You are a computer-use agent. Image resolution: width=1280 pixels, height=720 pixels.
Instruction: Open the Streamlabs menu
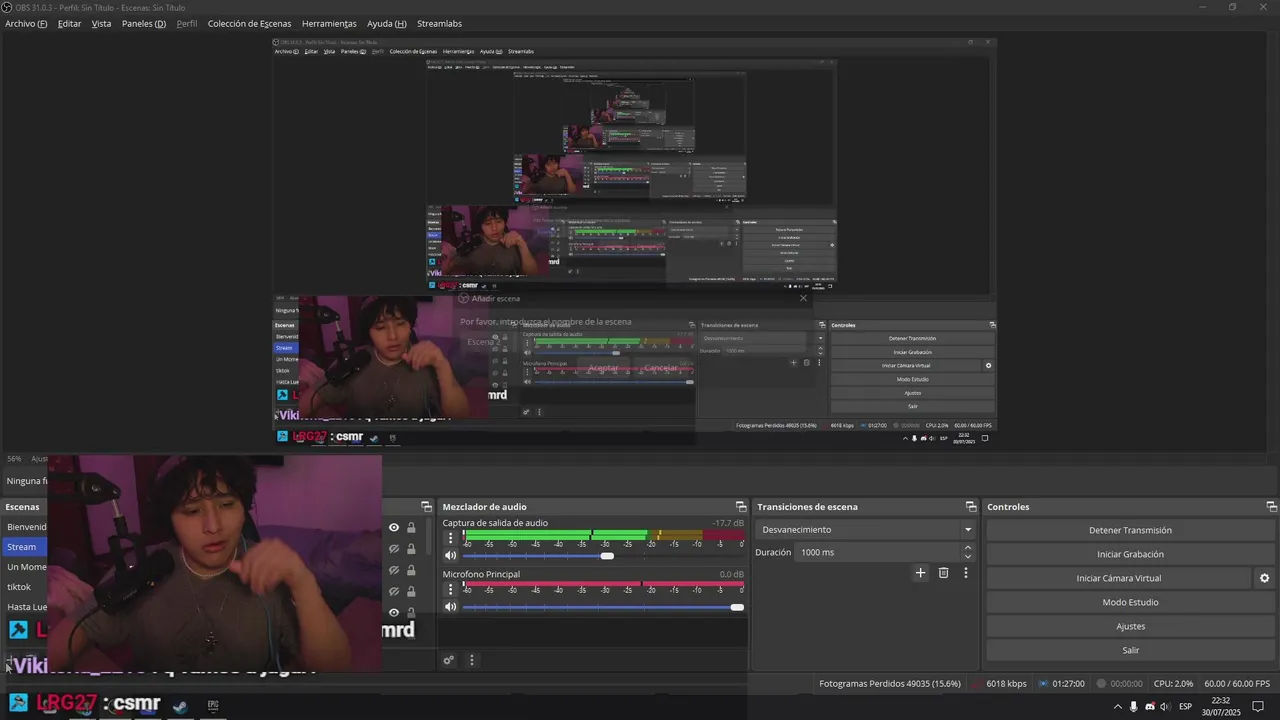[x=439, y=23]
